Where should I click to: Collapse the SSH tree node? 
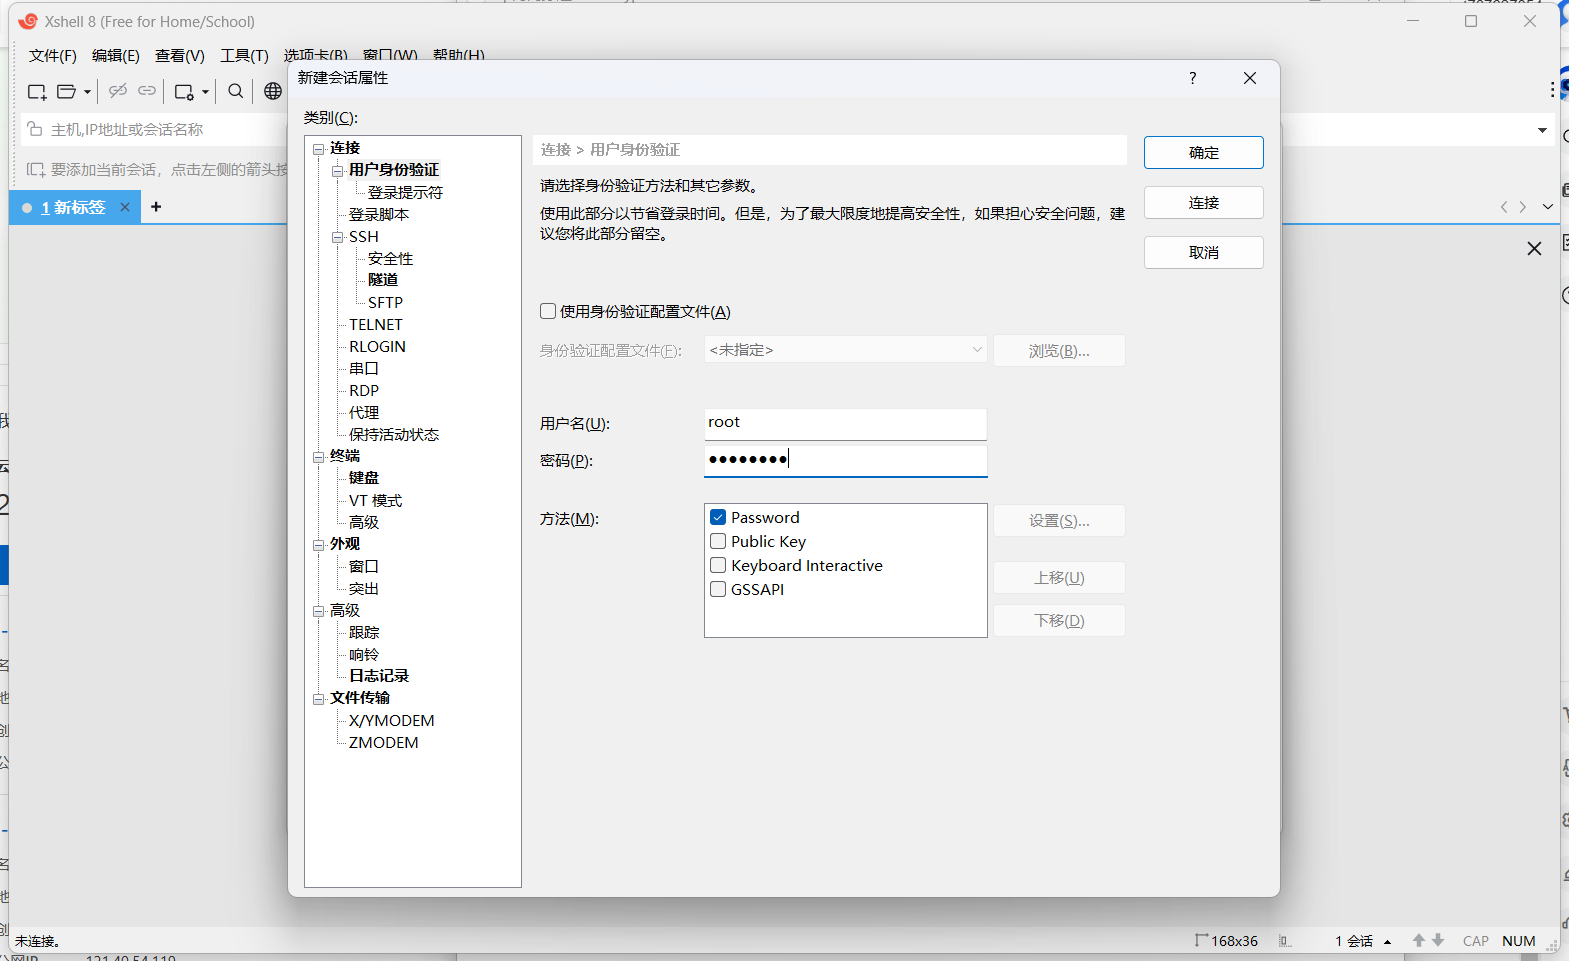point(337,237)
